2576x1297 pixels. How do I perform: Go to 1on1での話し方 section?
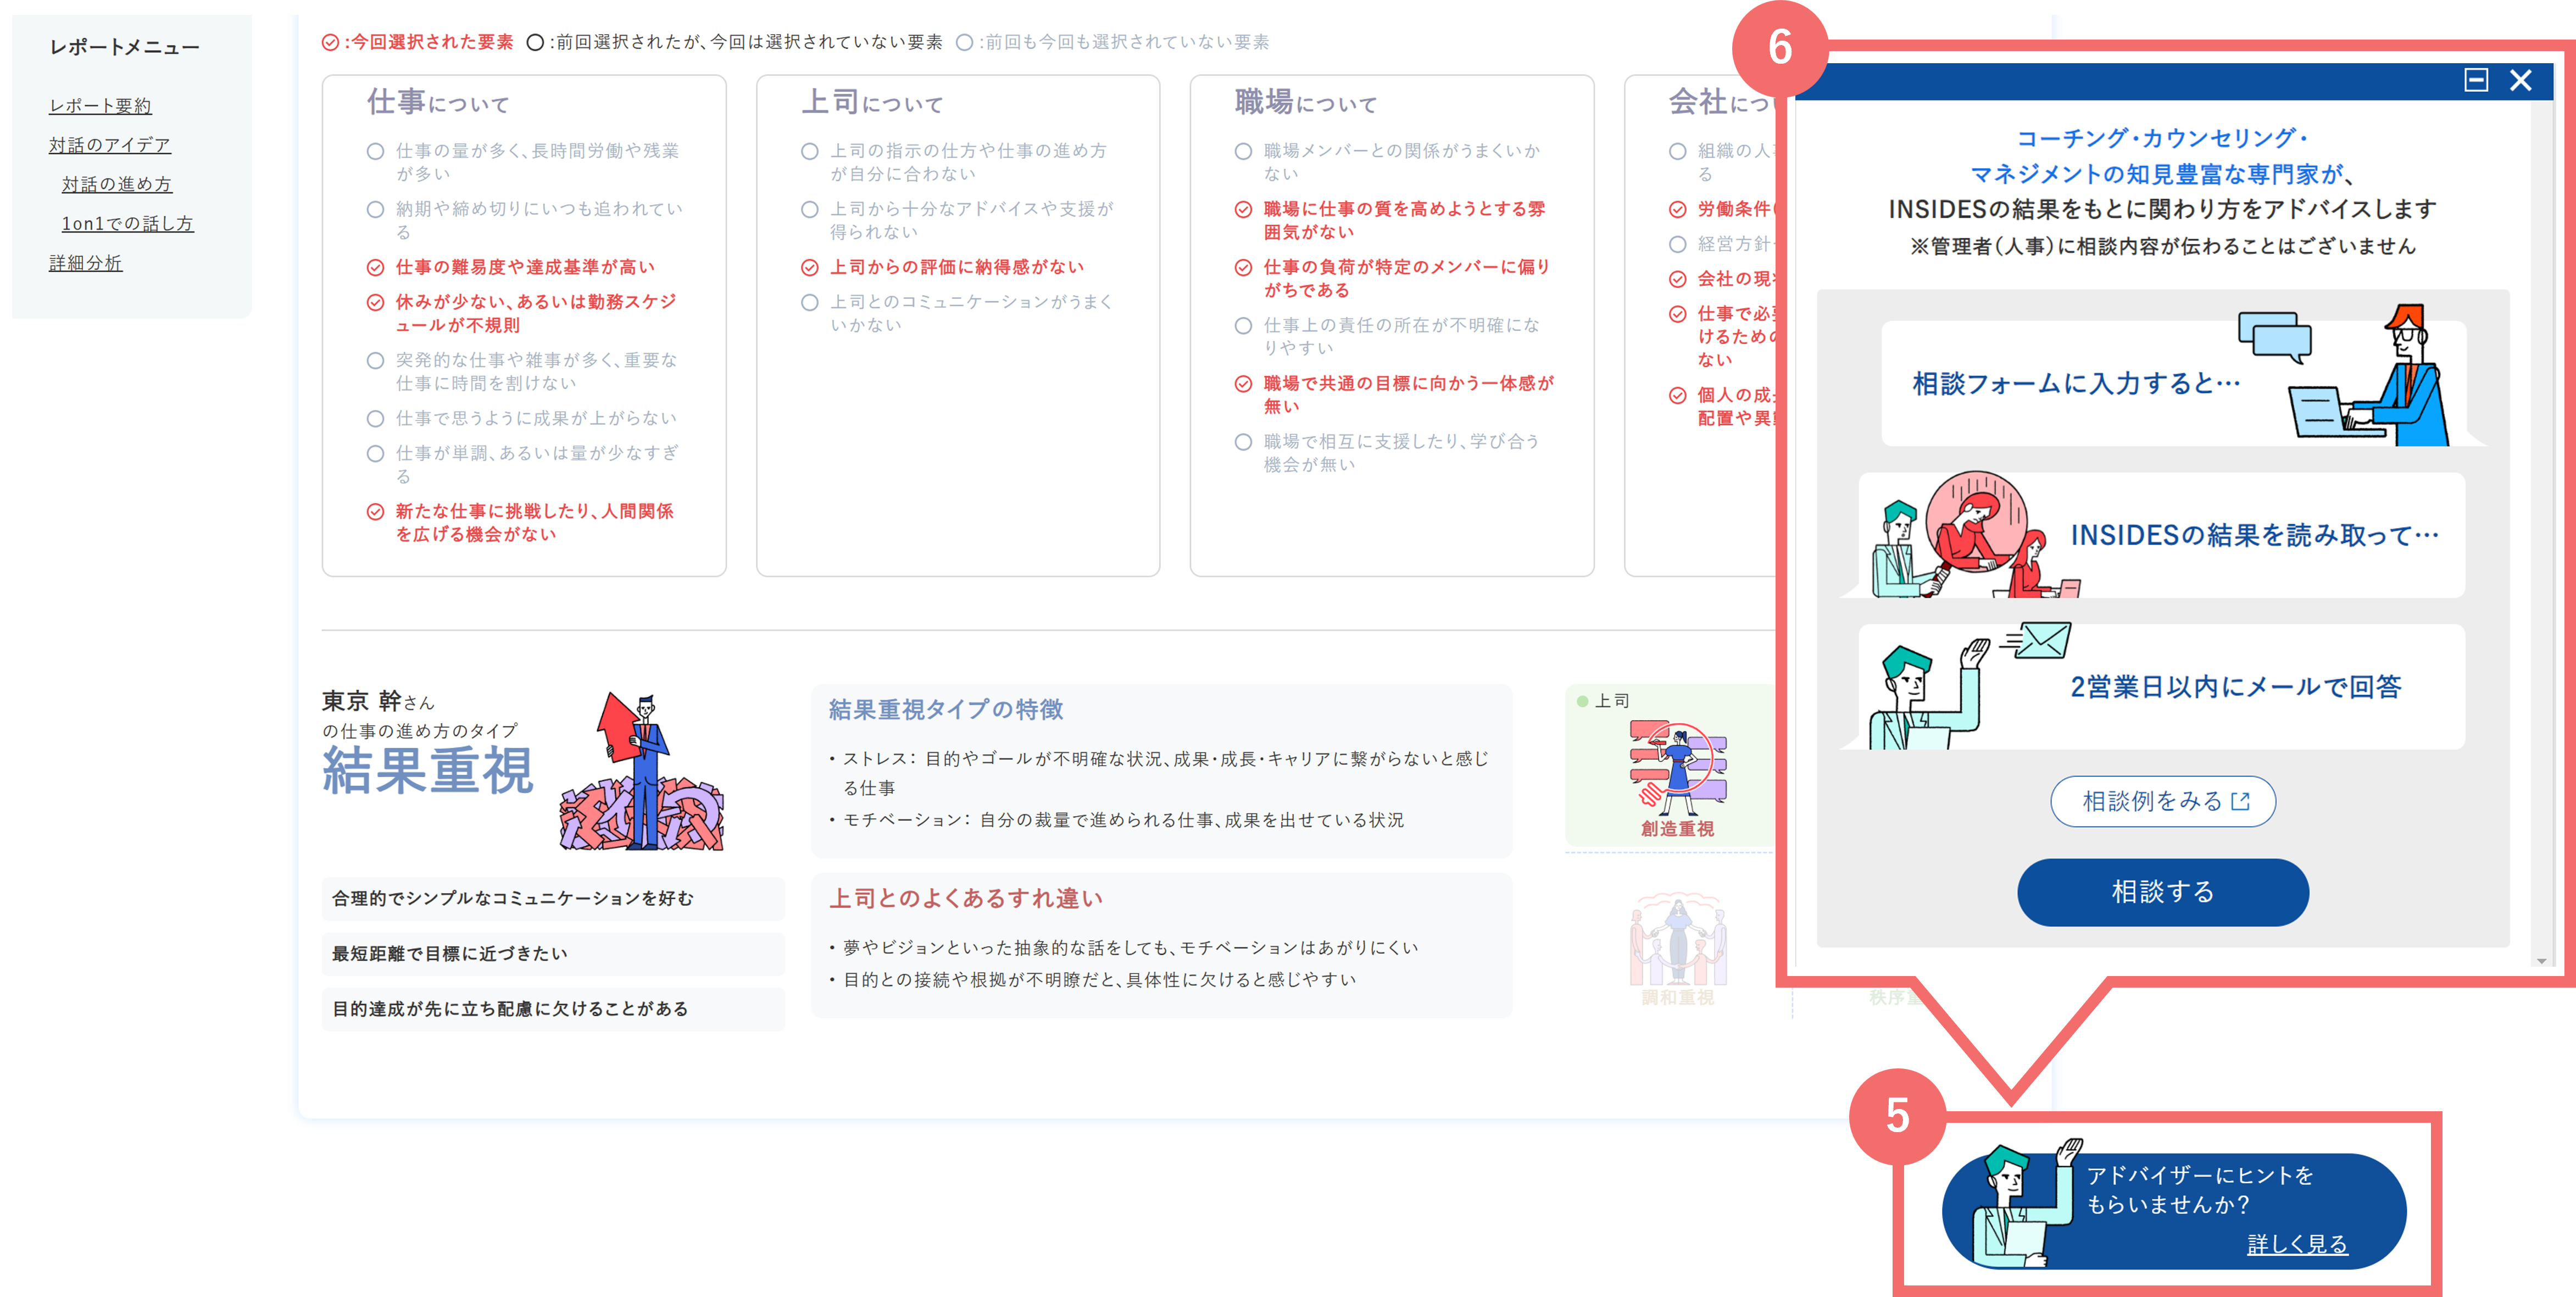click(x=127, y=223)
